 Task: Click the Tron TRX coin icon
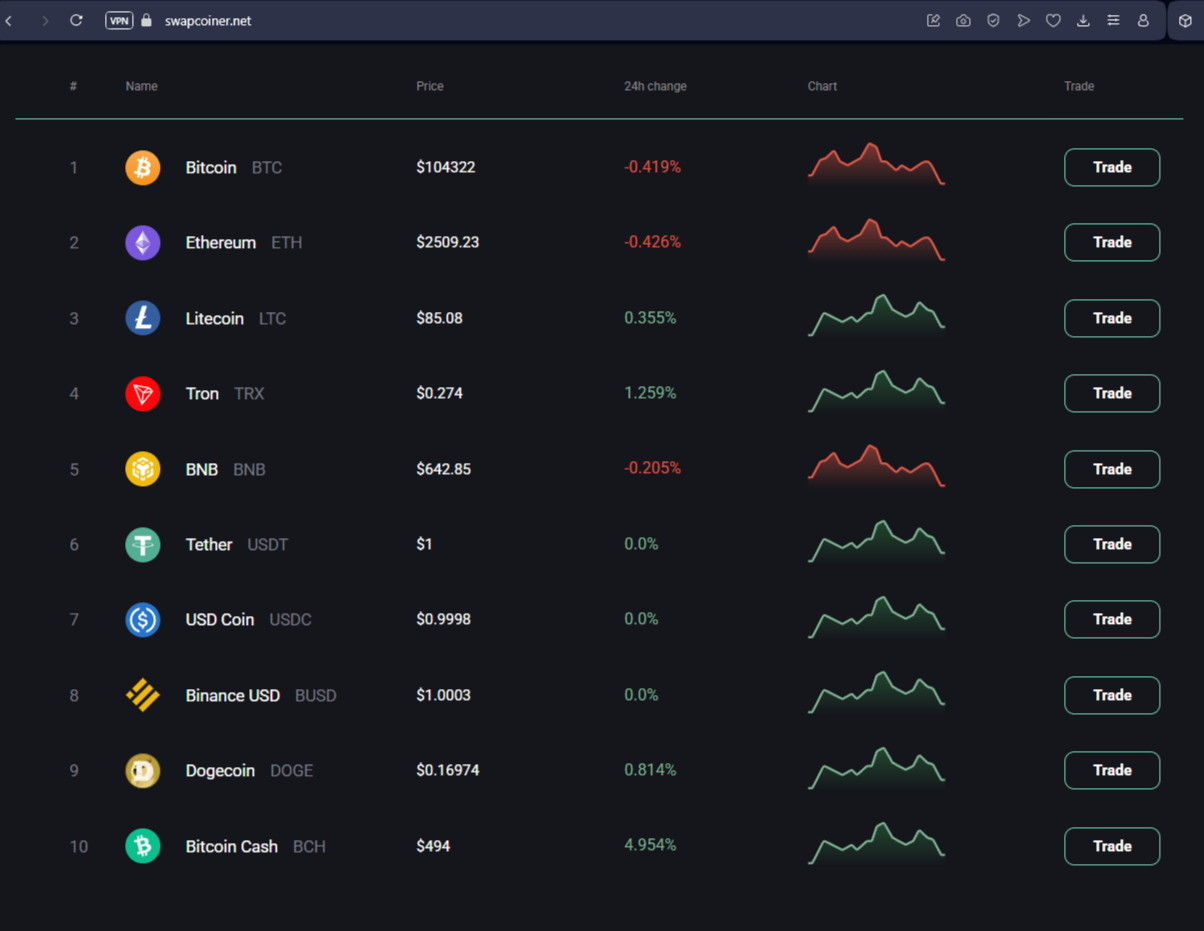(x=142, y=393)
